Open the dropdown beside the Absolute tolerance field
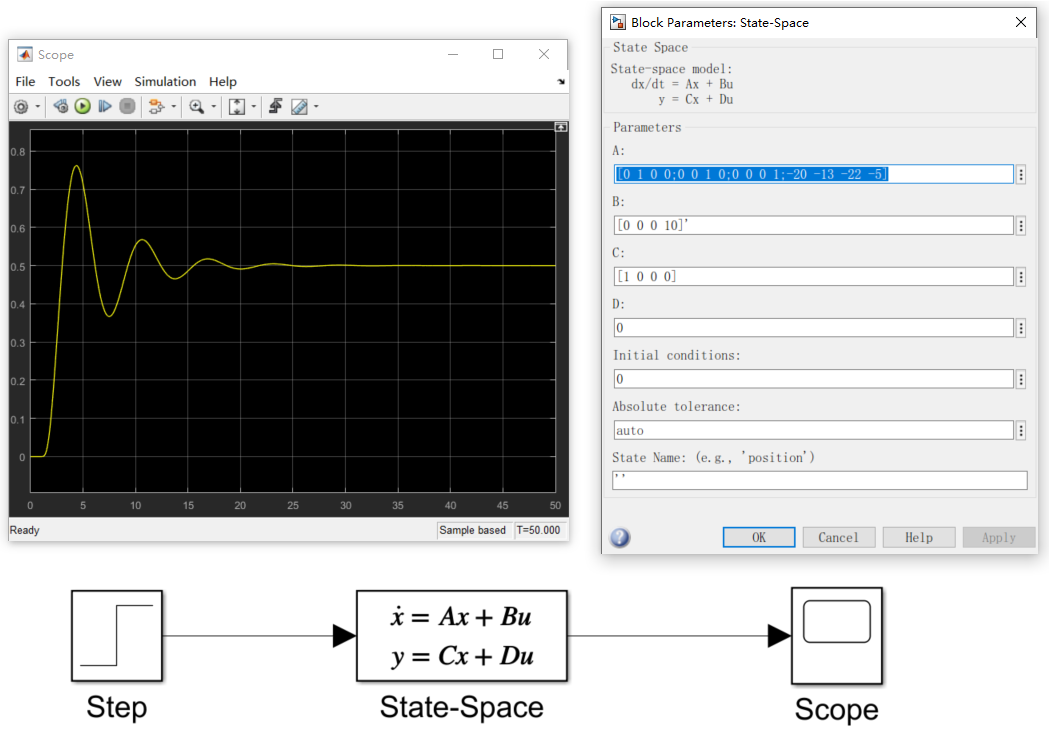 (1021, 430)
